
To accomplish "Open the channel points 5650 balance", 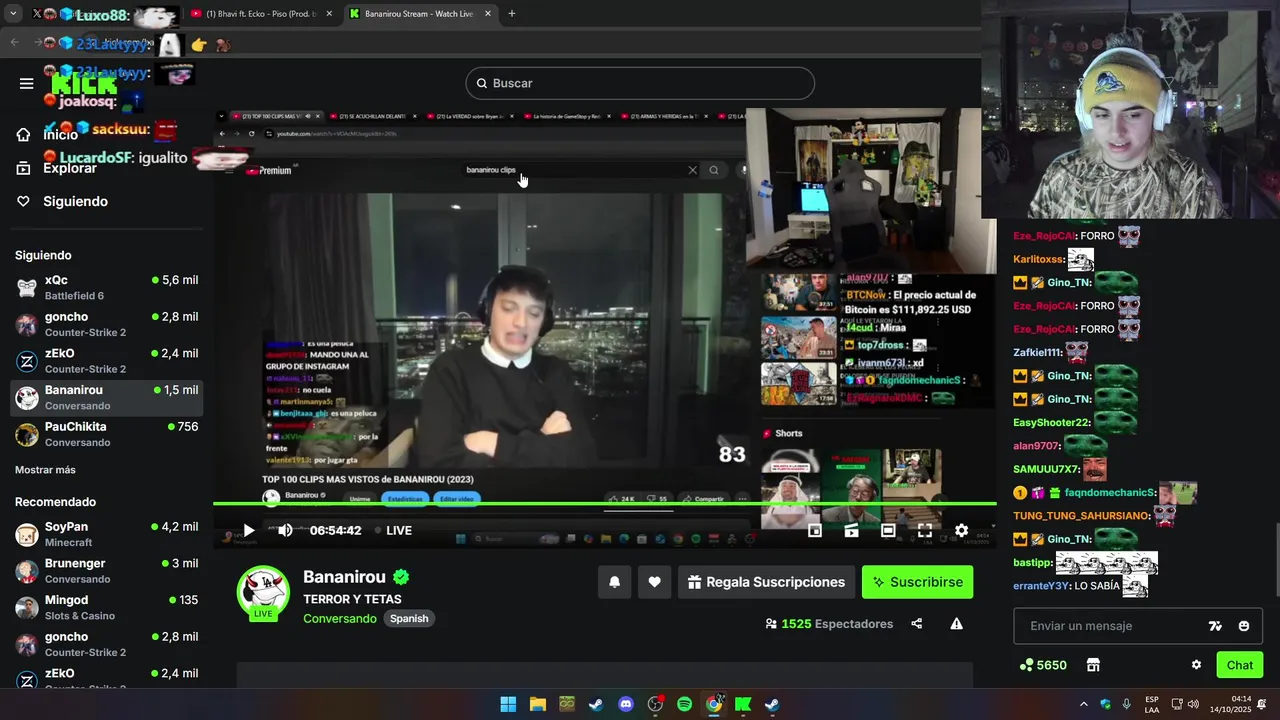I will (1043, 665).
